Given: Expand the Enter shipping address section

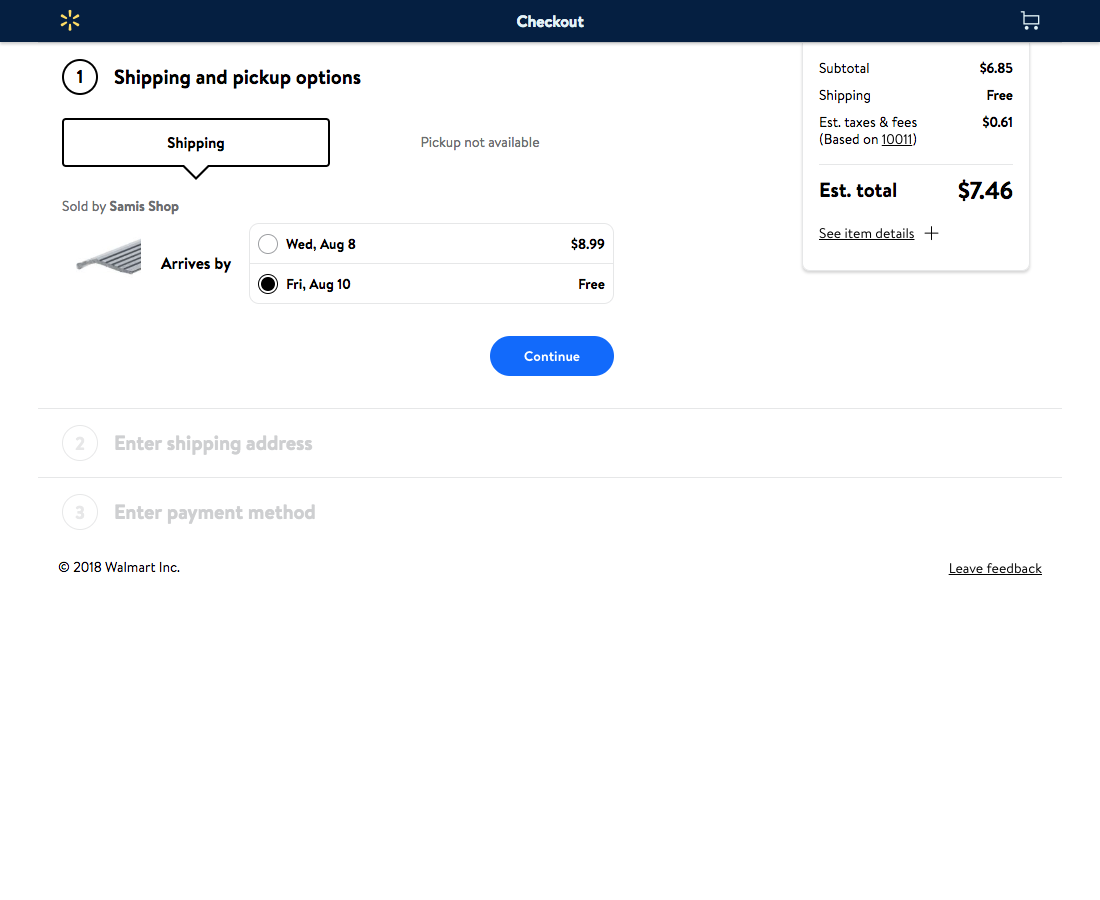Looking at the screenshot, I should click(x=213, y=443).
